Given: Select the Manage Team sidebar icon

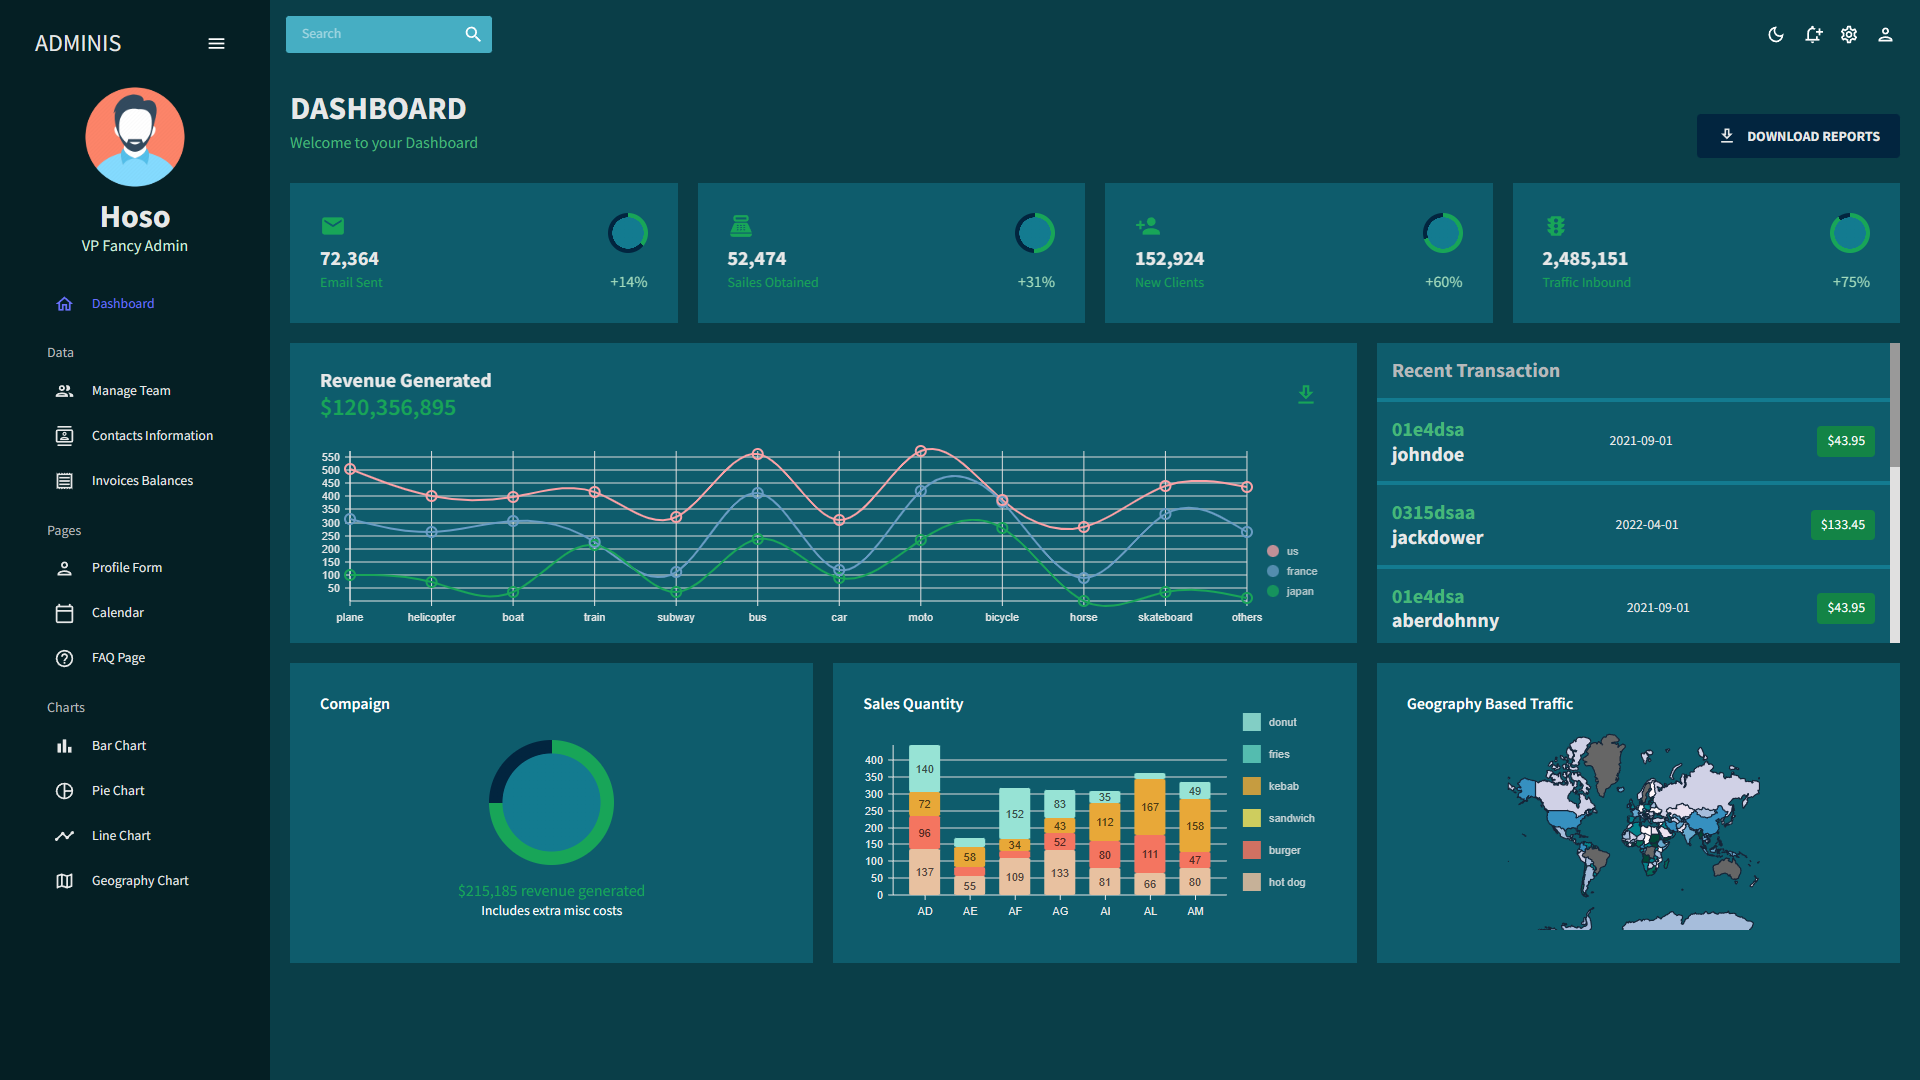Looking at the screenshot, I should coord(64,390).
